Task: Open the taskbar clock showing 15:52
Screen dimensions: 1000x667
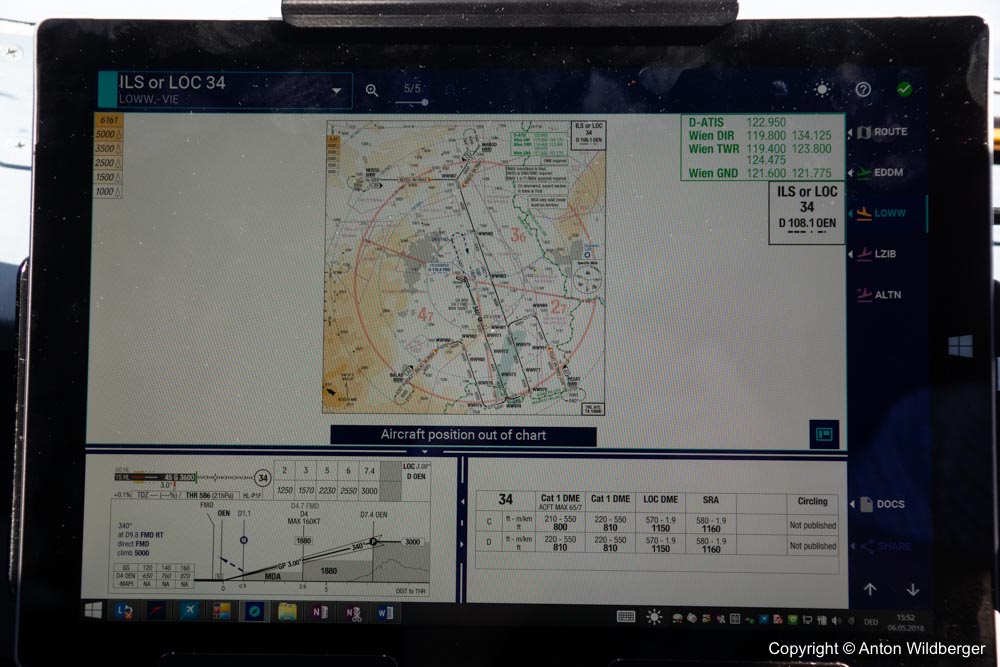Action: (905, 623)
